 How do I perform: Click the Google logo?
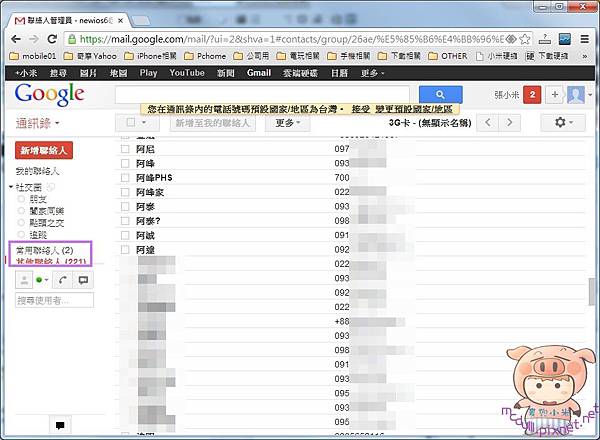click(x=49, y=95)
